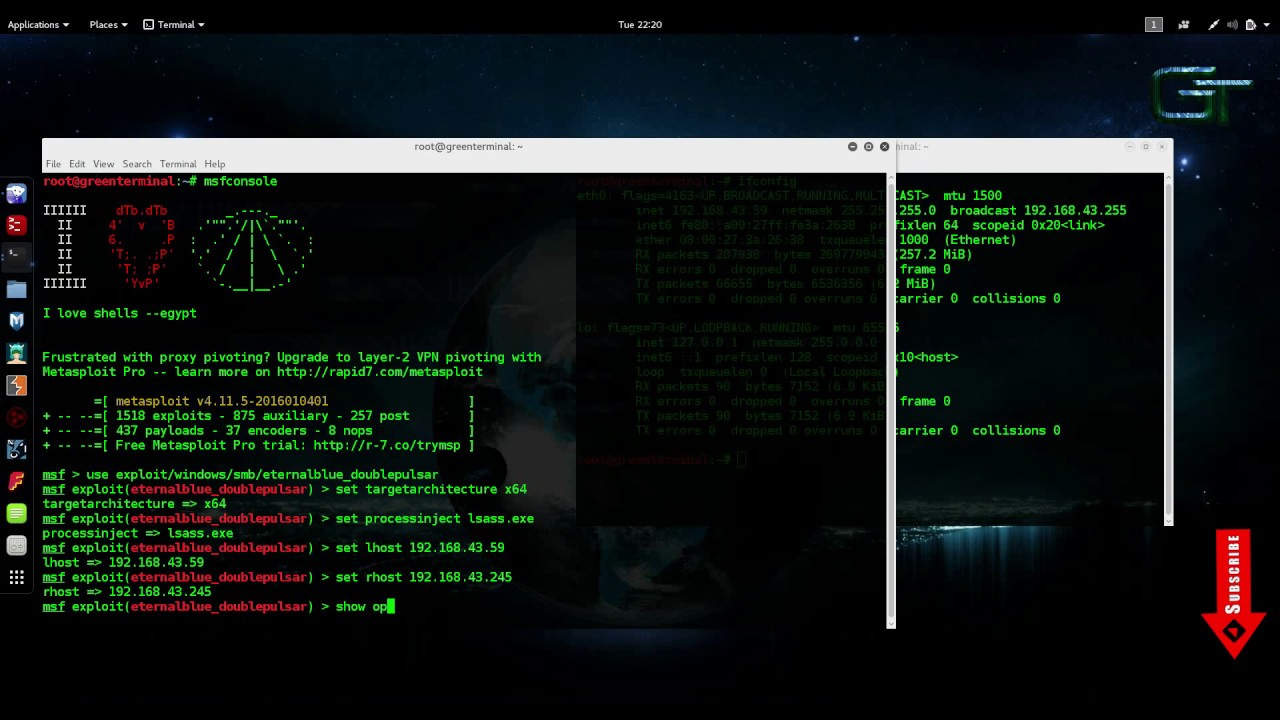Image resolution: width=1280 pixels, height=720 pixels.
Task: Open the Files folder icon in dock
Action: coord(16,289)
